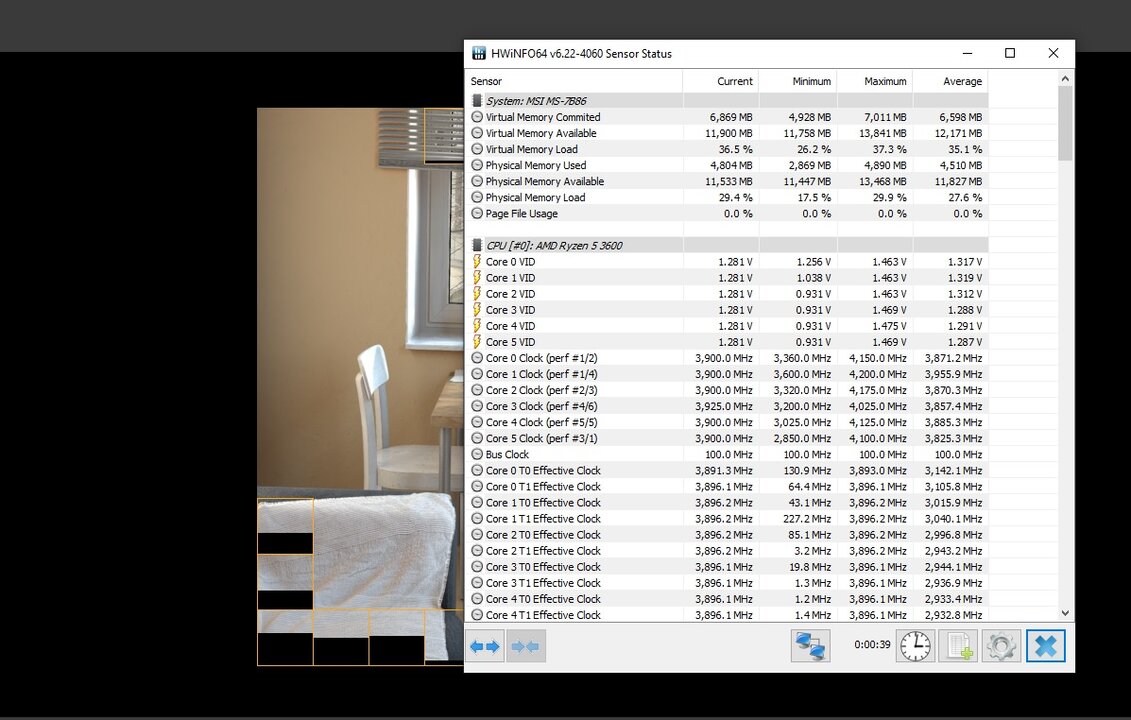The height and width of the screenshot is (720, 1131).
Task: Click the Core 0 Clock circle icon
Action: click(x=477, y=358)
